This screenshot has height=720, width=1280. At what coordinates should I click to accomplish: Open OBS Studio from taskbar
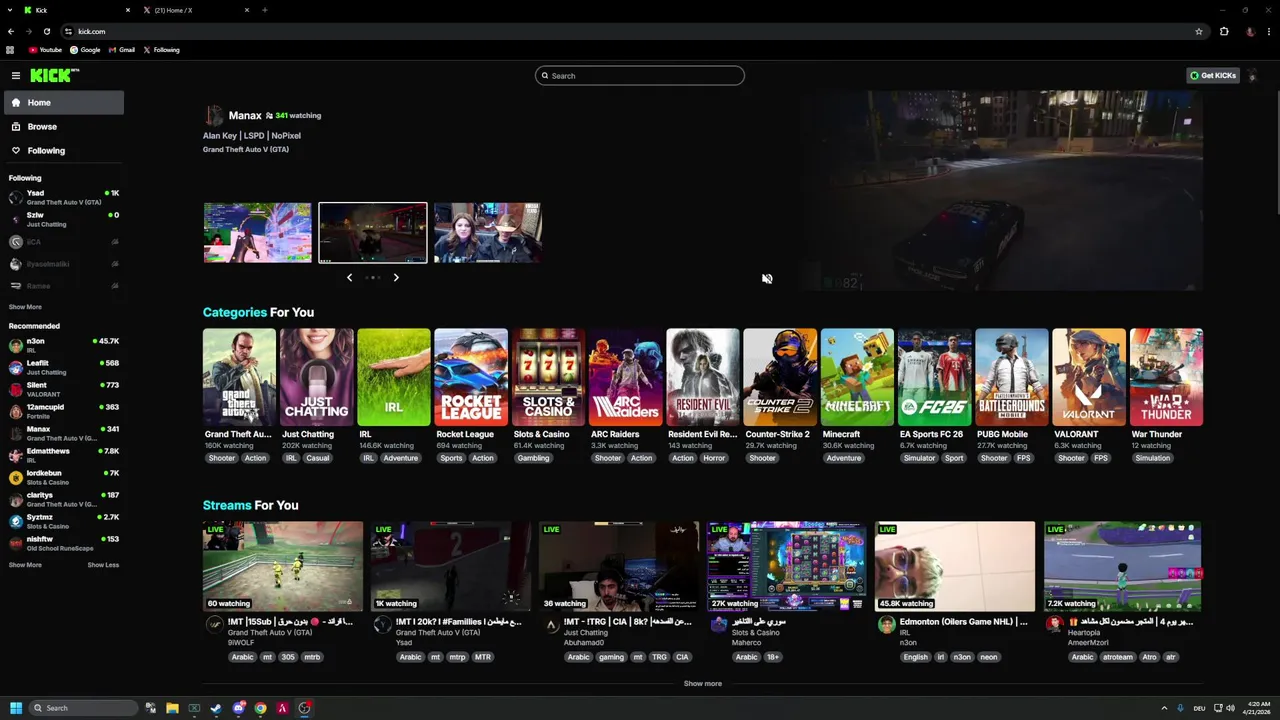pyautogui.click(x=304, y=708)
